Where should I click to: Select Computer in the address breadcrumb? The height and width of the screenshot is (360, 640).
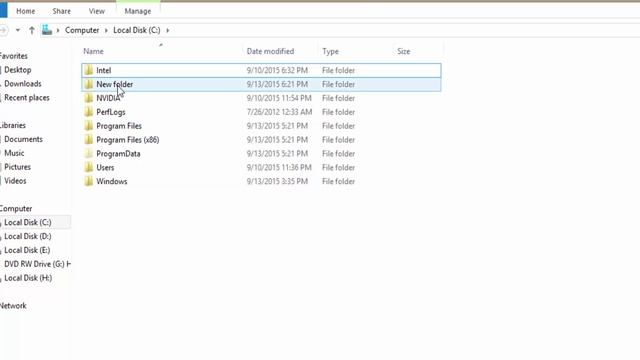(82, 30)
